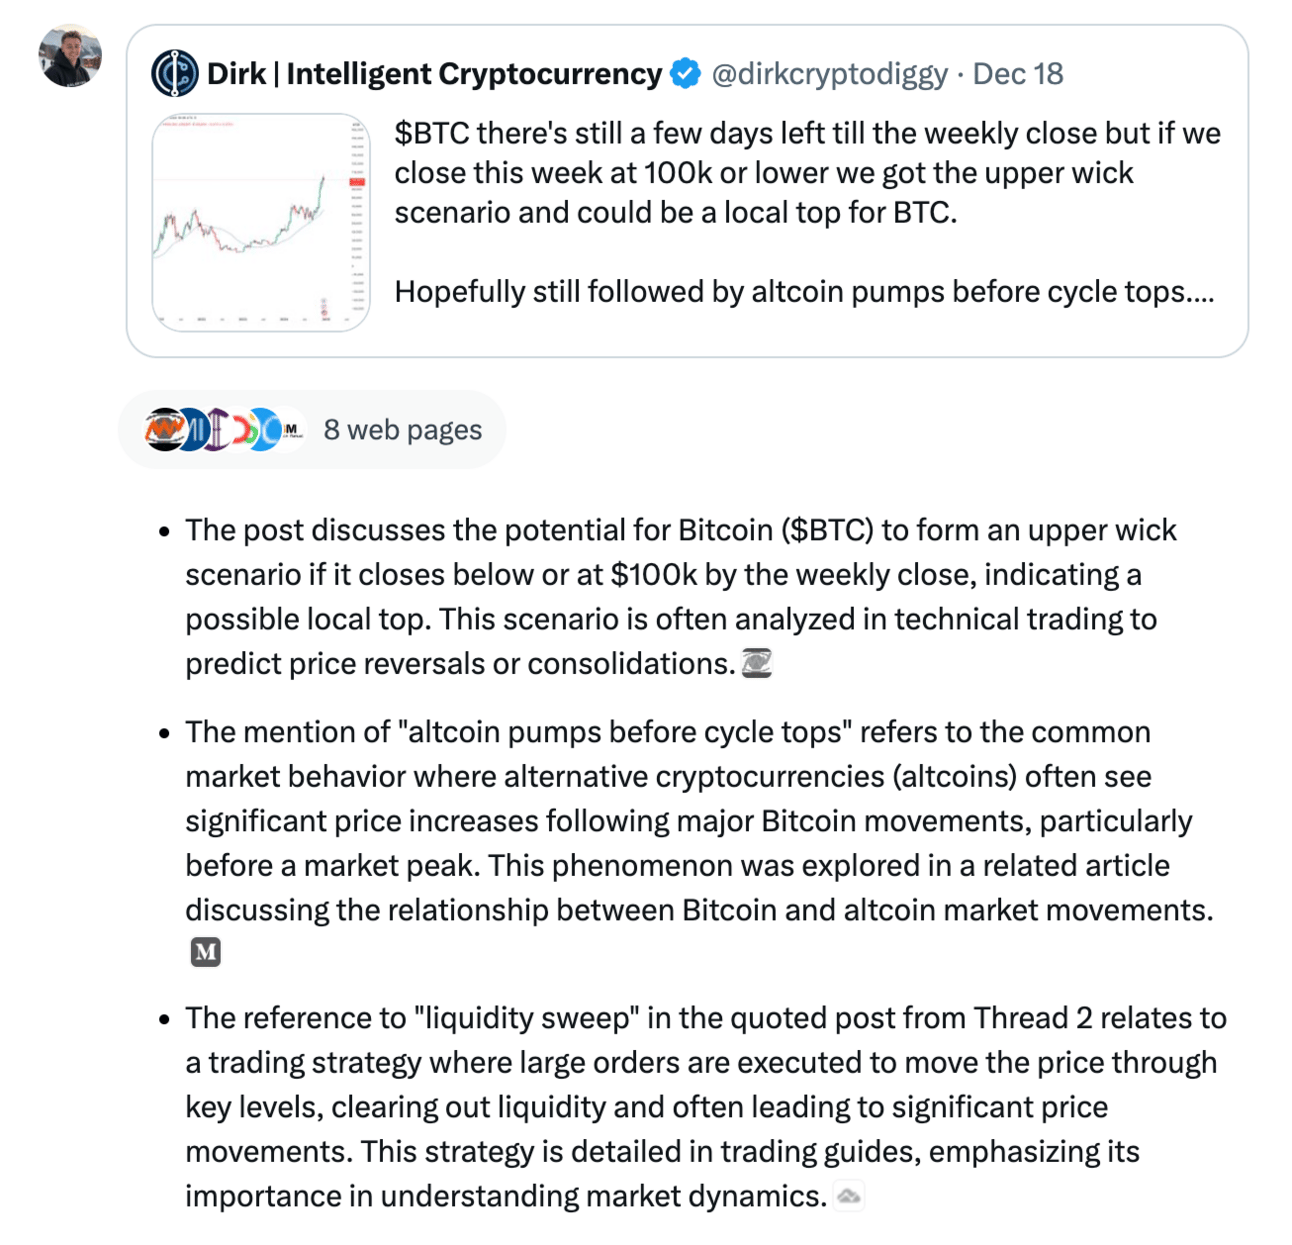1292x1245 pixels.
Task: Open the quoted $BTC post text
Action: pos(807,212)
